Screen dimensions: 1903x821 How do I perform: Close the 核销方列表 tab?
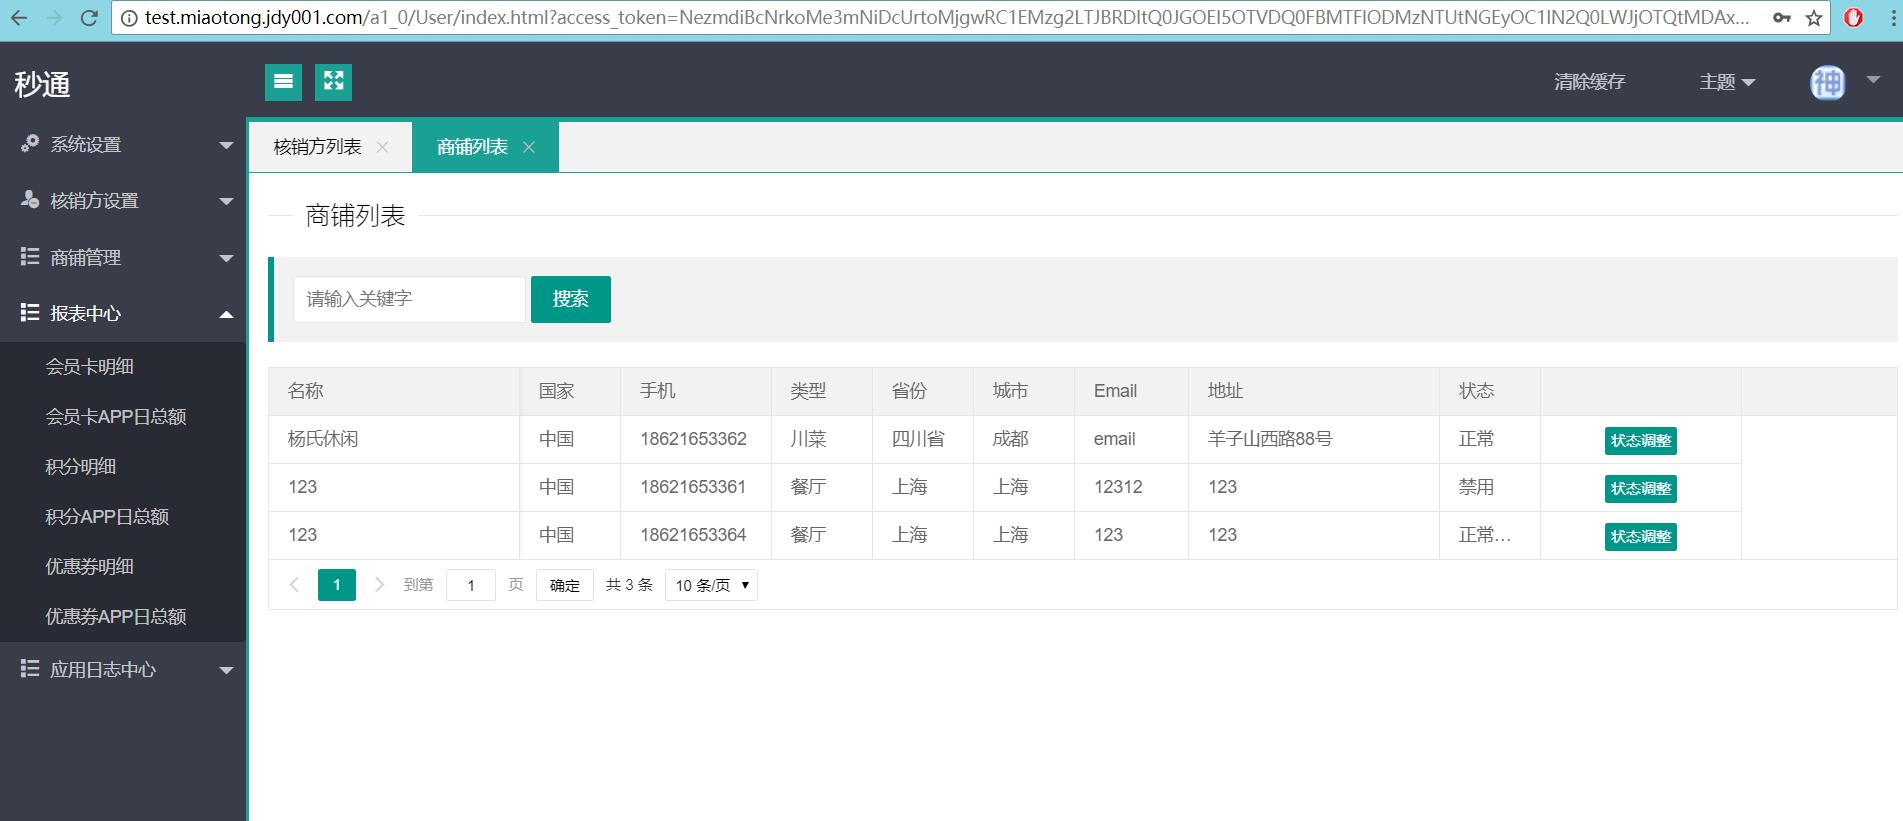382,147
